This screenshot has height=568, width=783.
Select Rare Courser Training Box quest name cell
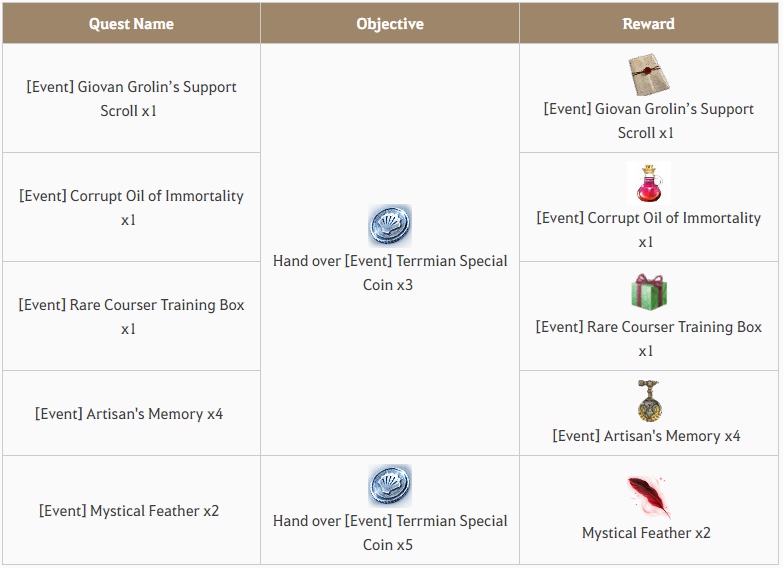click(x=131, y=316)
